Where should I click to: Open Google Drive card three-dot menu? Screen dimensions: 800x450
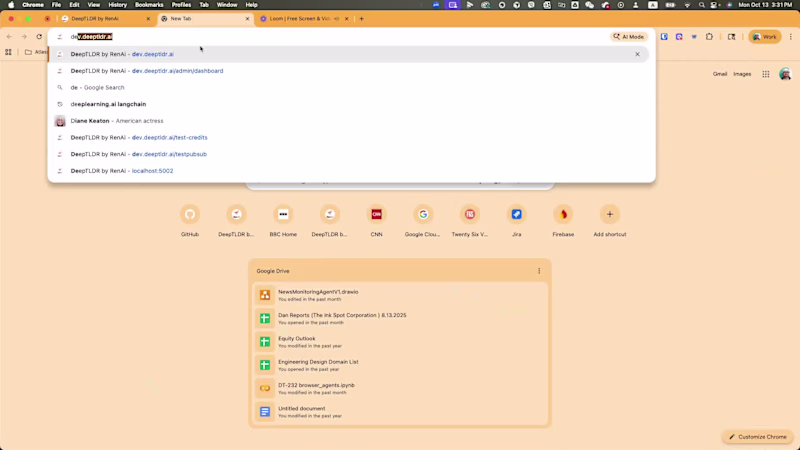coord(539,271)
